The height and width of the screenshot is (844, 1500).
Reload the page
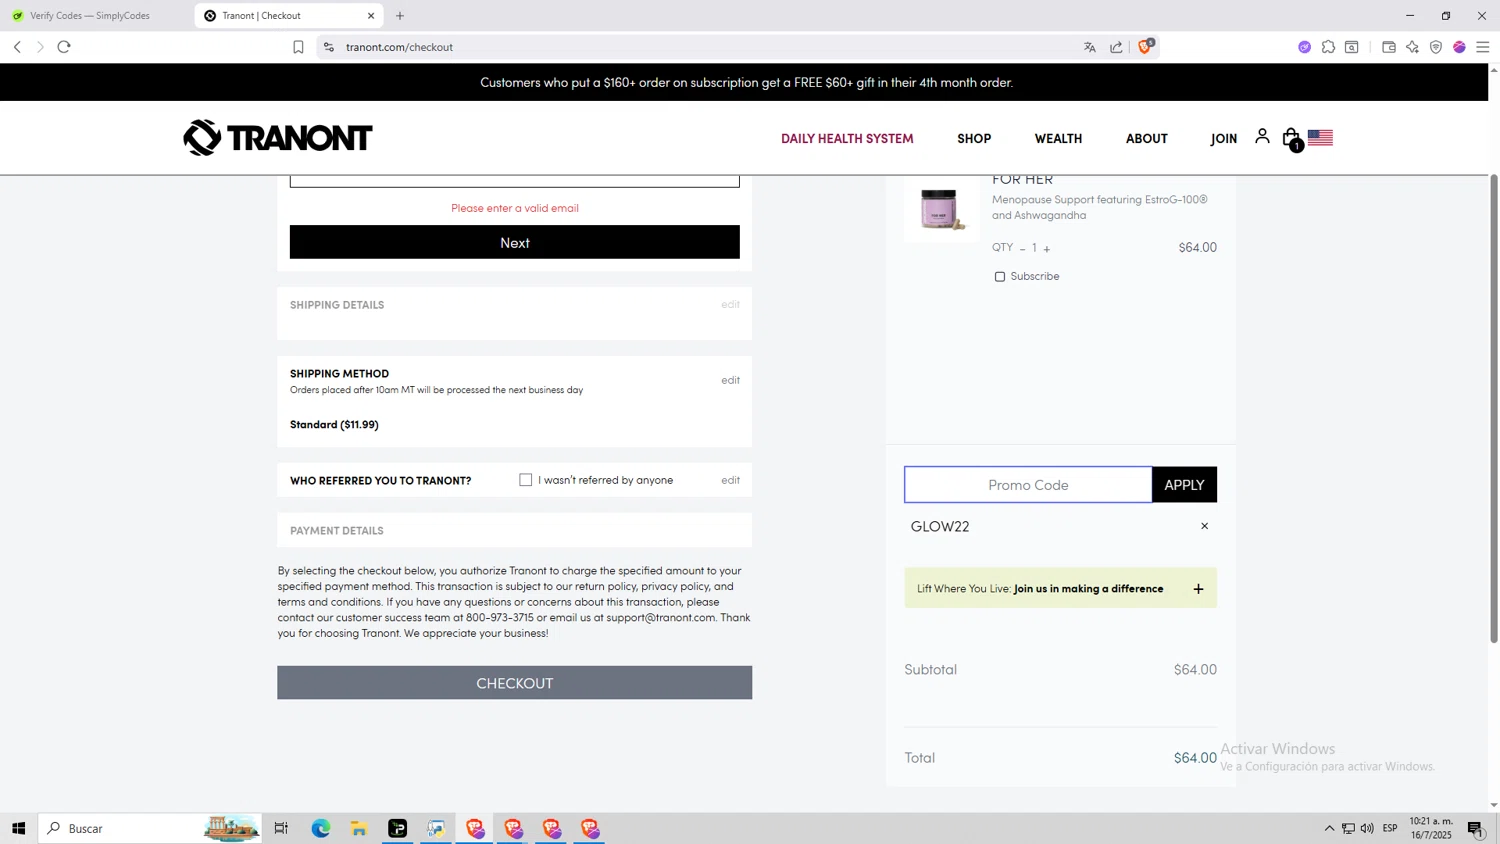point(64,47)
